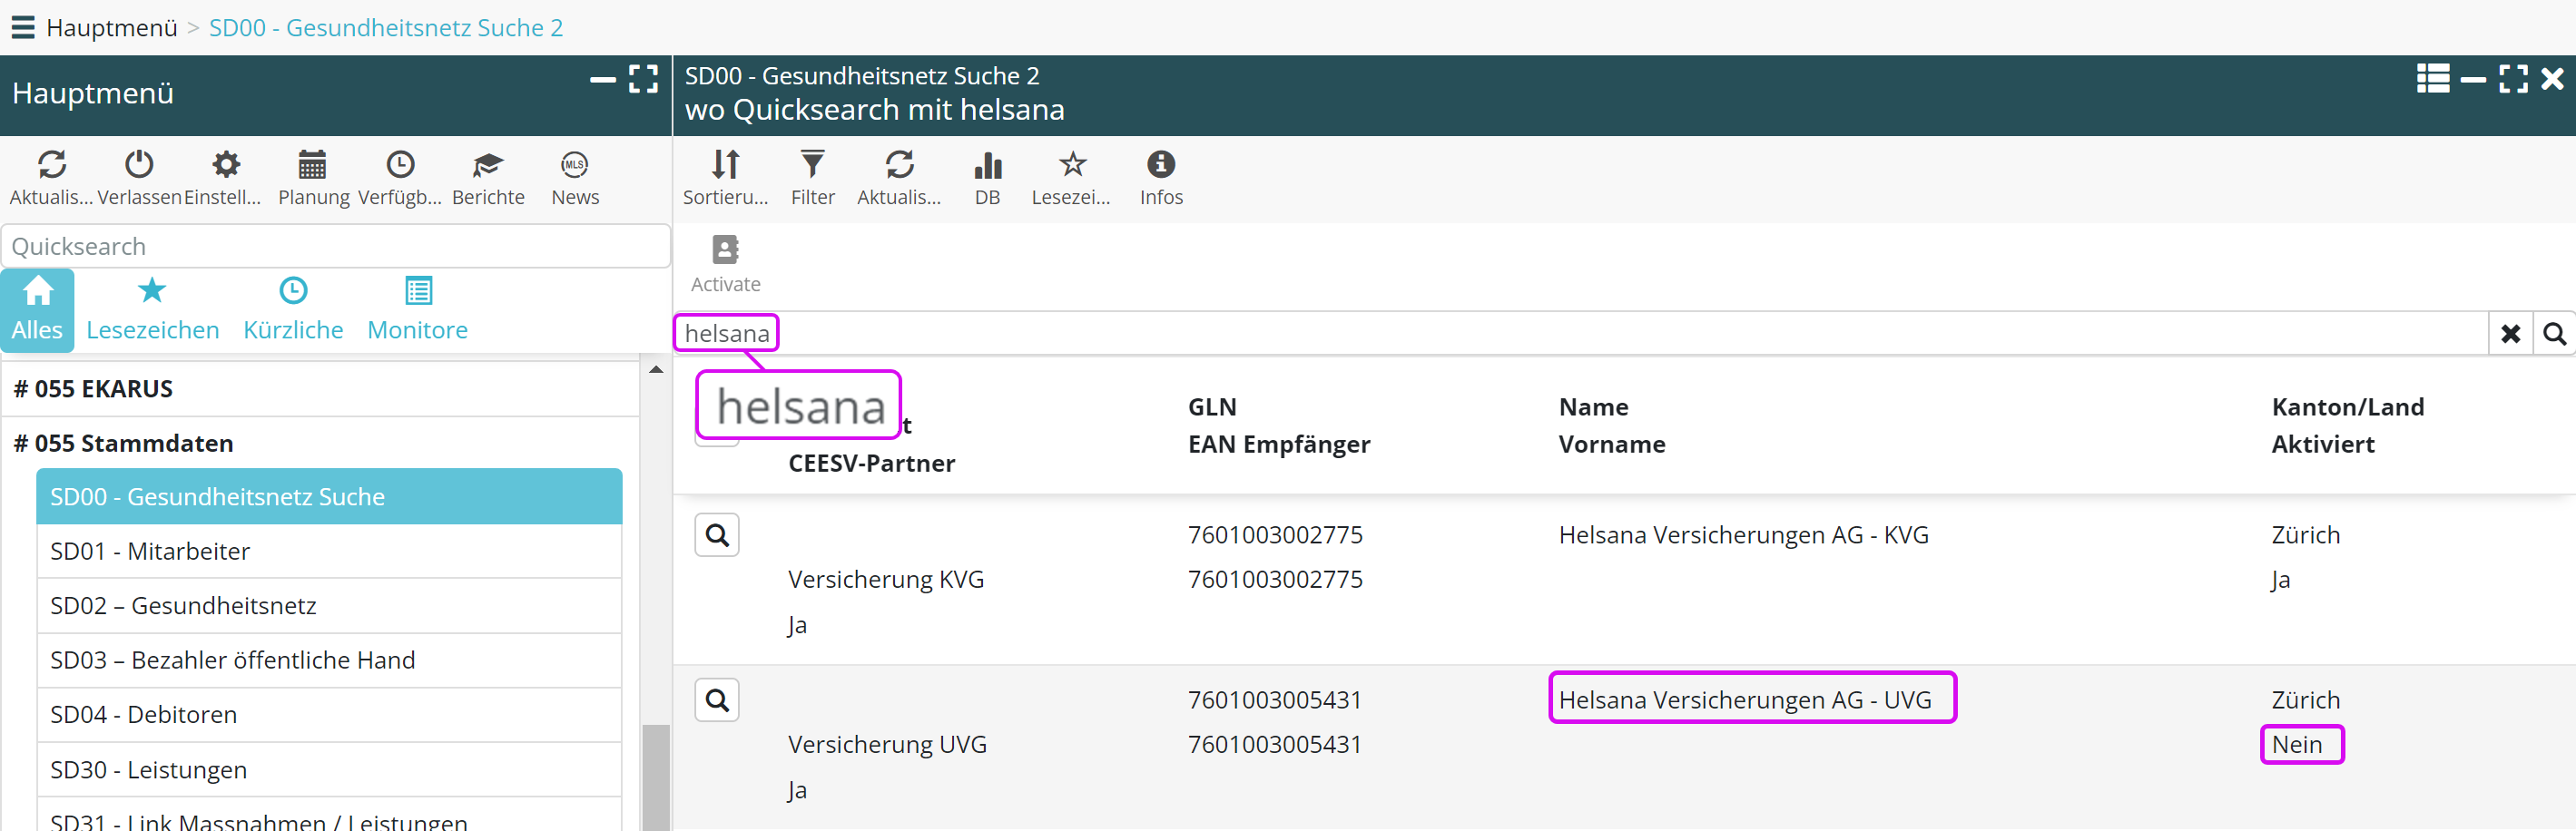Open the DB bar chart icon
The width and height of the screenshot is (2576, 831).
[987, 165]
